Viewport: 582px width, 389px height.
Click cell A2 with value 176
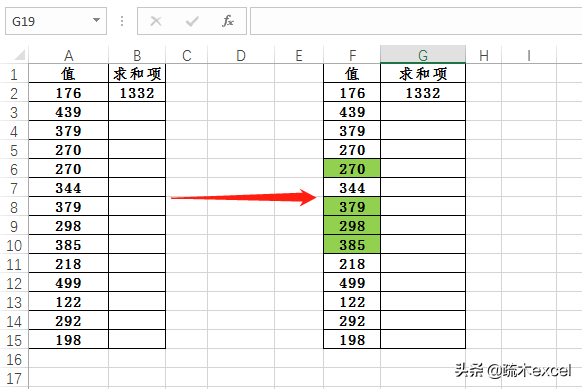tap(68, 92)
